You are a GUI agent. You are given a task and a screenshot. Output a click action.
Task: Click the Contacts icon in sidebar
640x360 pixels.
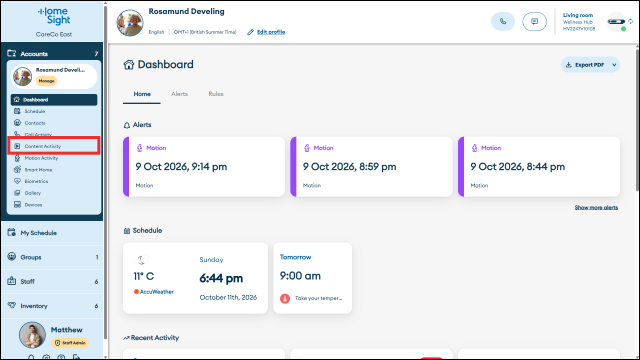pos(17,122)
